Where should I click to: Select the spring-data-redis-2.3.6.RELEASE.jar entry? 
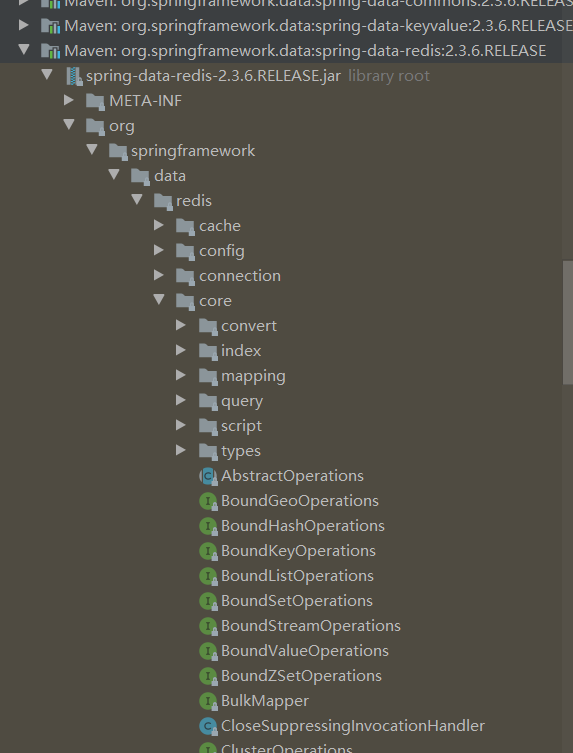pyautogui.click(x=213, y=76)
